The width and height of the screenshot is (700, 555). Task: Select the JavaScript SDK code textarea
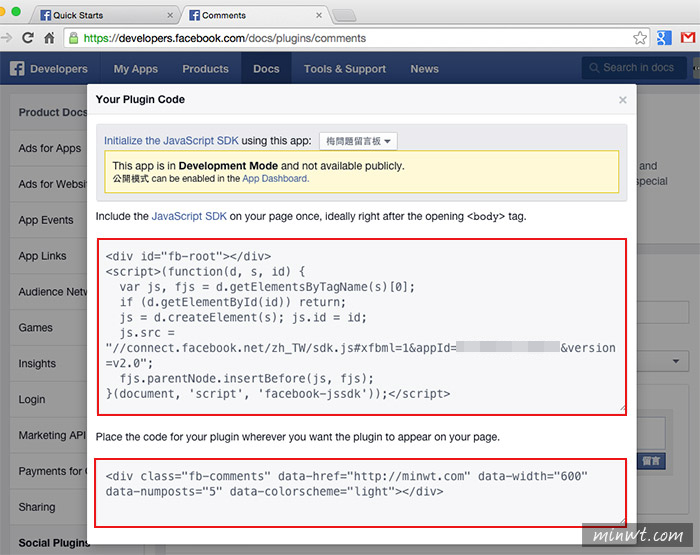pos(362,327)
